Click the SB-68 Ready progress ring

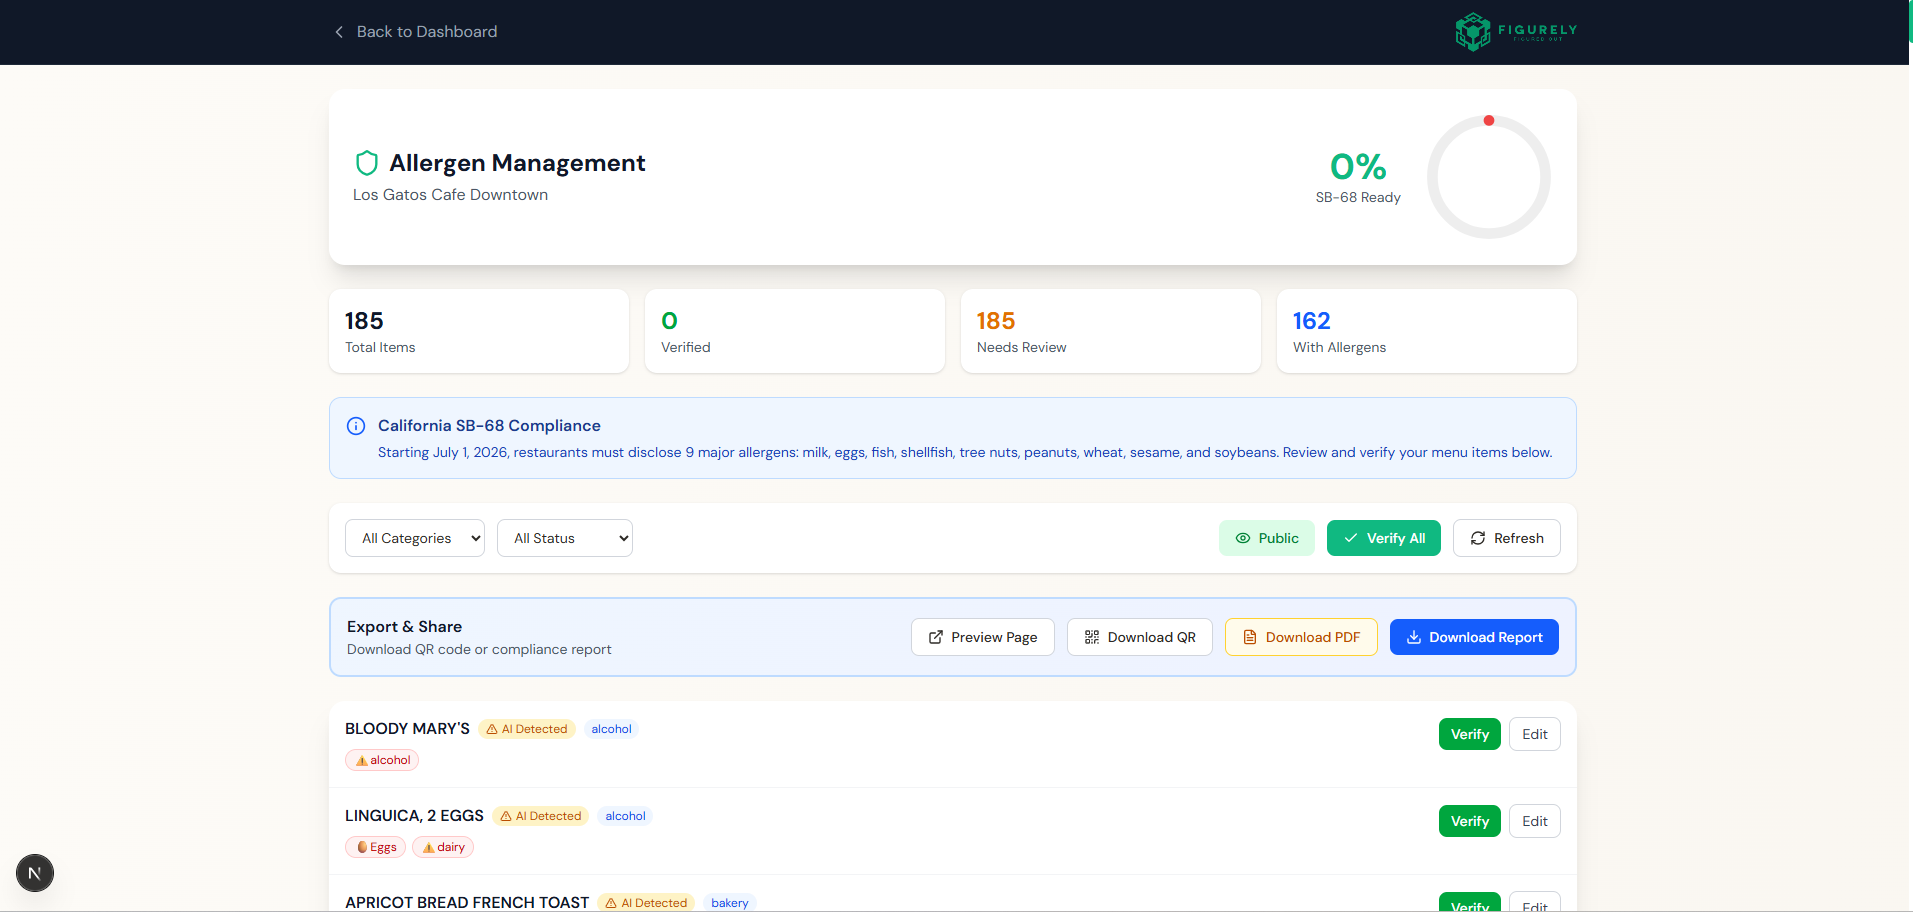(1487, 177)
